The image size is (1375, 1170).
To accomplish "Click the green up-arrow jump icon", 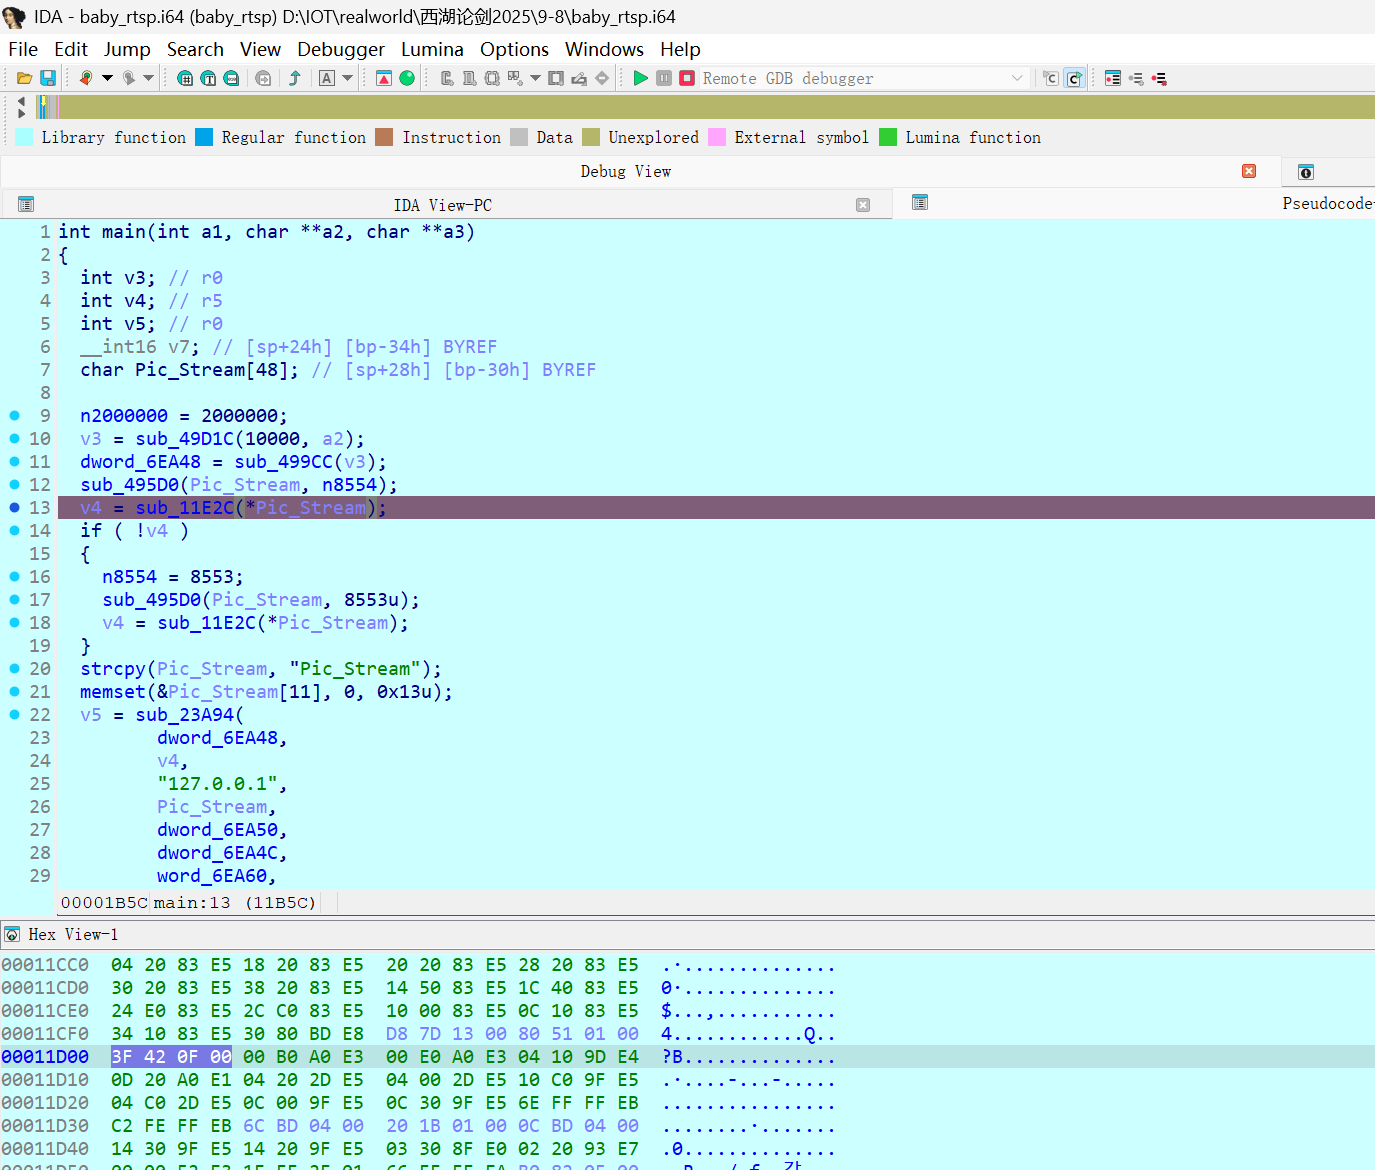I will (295, 78).
